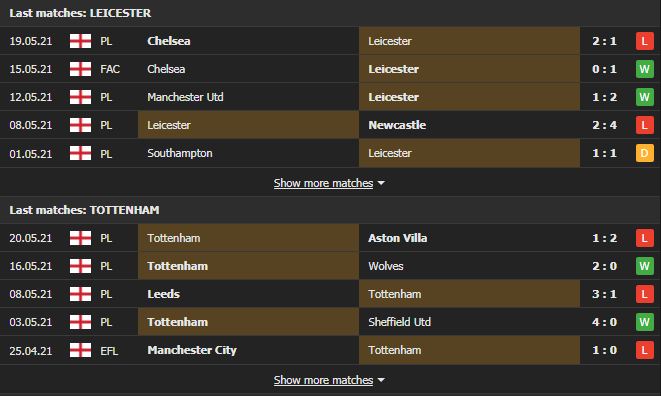Click the green W badge for FAC Chelsea match
The width and height of the screenshot is (661, 396).
coord(644,69)
